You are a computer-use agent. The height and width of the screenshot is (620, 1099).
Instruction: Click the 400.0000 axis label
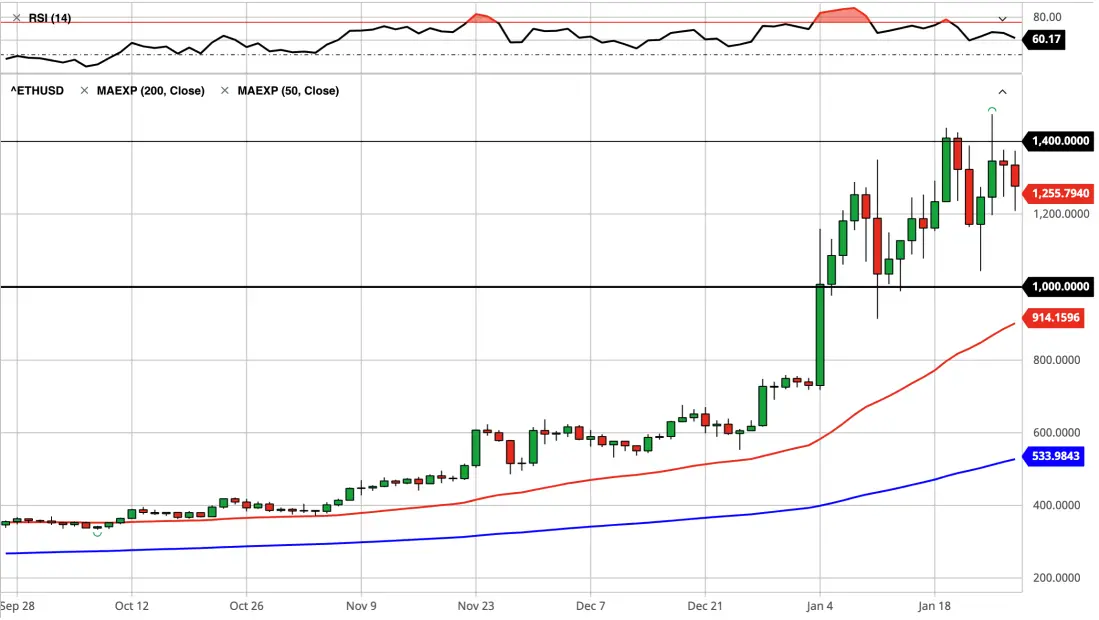pyautogui.click(x=1056, y=505)
